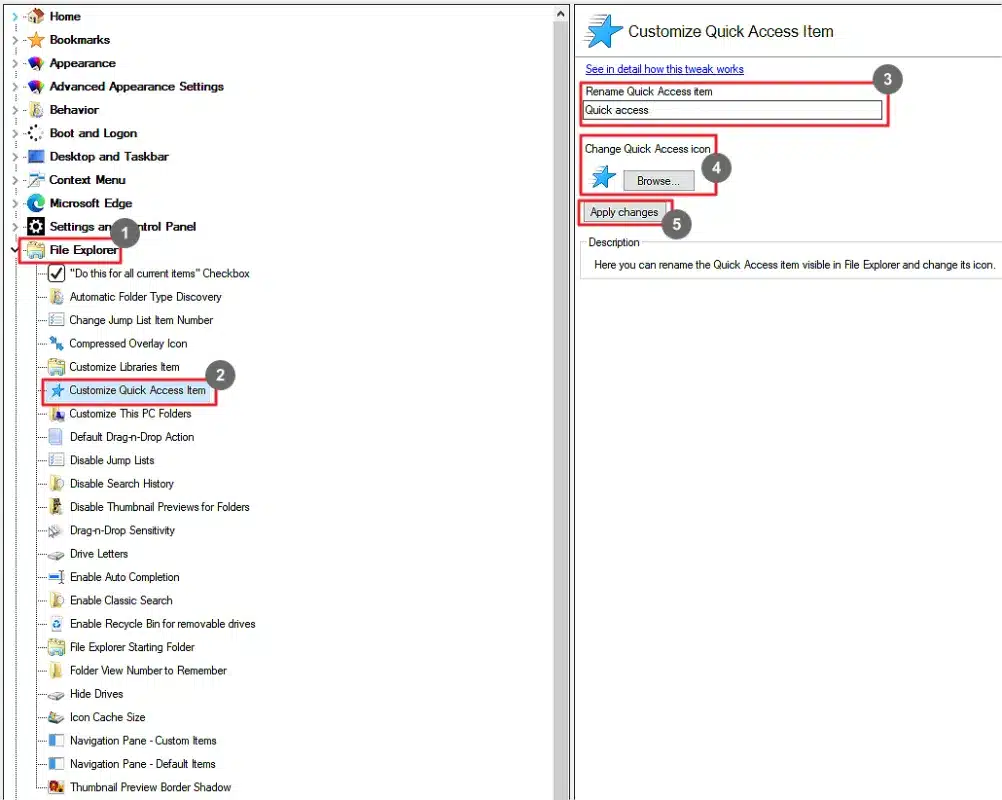Click the Settings and Control Panel gear icon

36,226
